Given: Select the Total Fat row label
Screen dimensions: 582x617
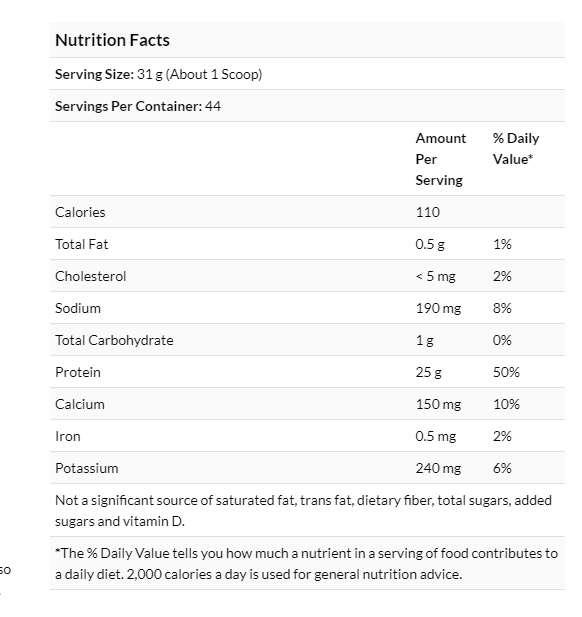Looking at the screenshot, I should pyautogui.click(x=81, y=244).
